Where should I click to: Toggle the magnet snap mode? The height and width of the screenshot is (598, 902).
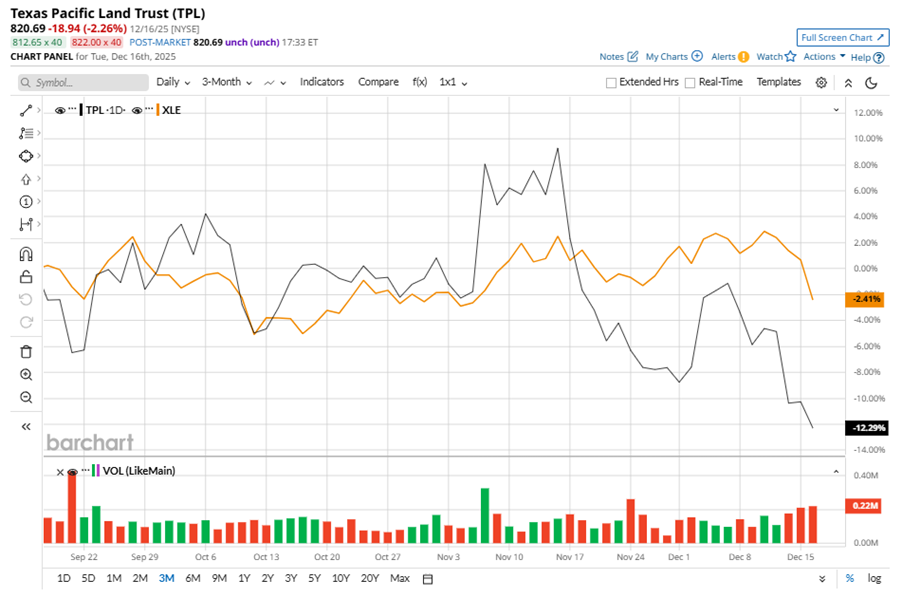26,254
